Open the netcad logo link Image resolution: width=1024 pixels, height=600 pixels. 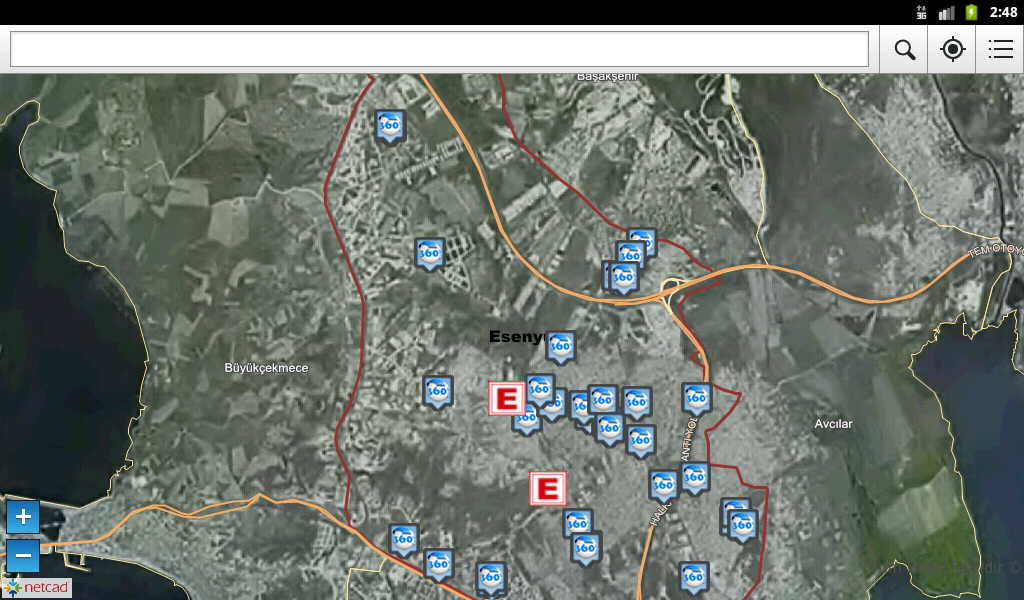[37, 588]
